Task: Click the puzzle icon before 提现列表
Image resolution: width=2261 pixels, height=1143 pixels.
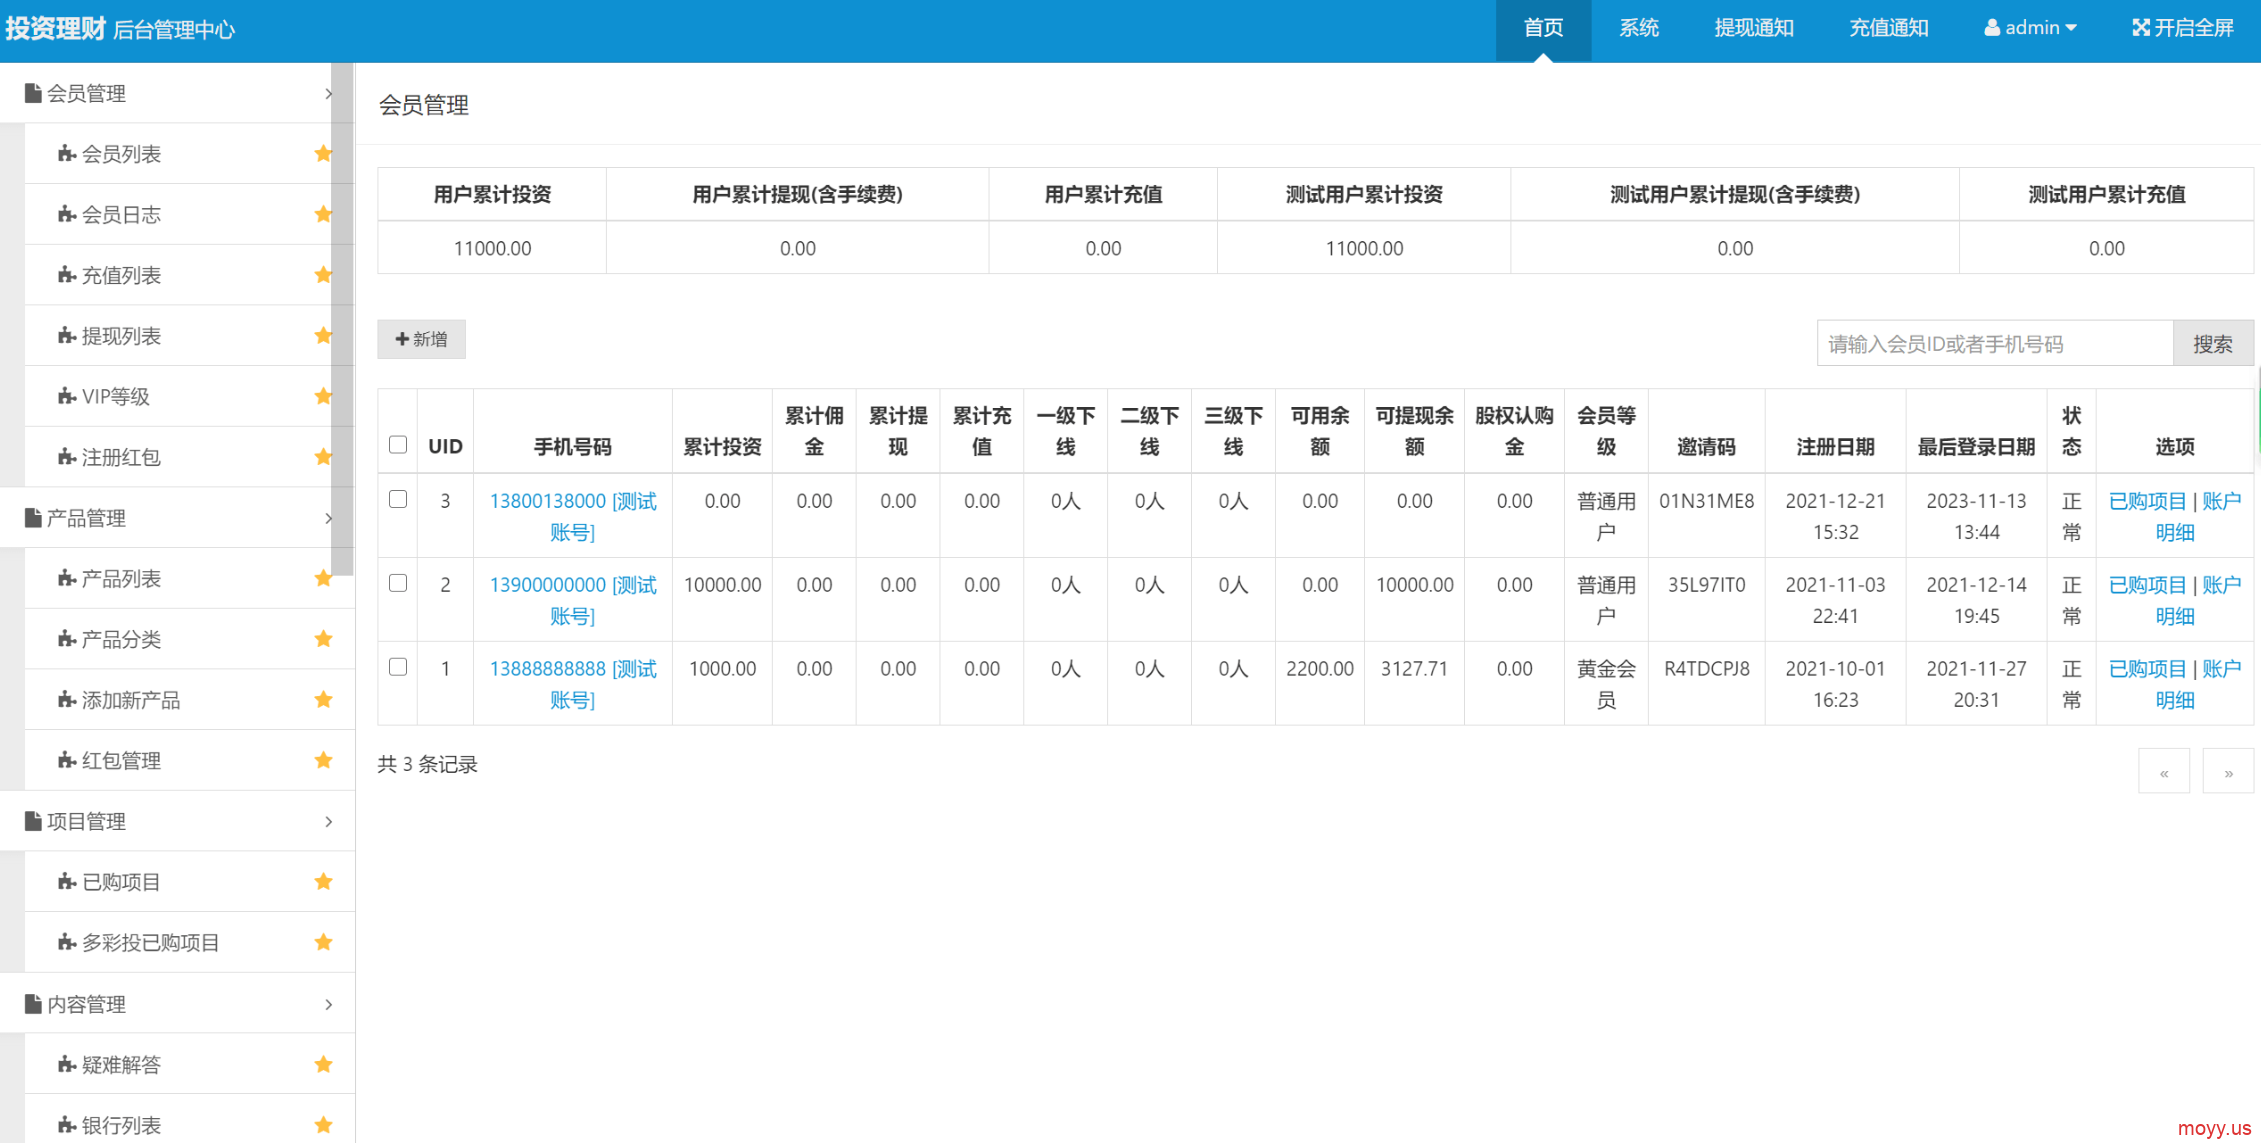Action: point(67,336)
